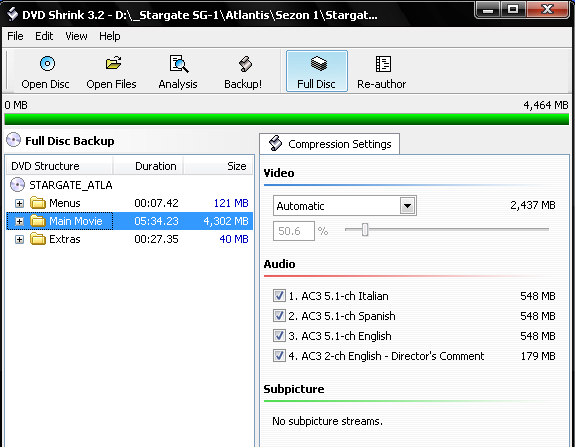Click the green disc capacity bar
Viewport: 575px width, 447px height.
click(x=286, y=119)
